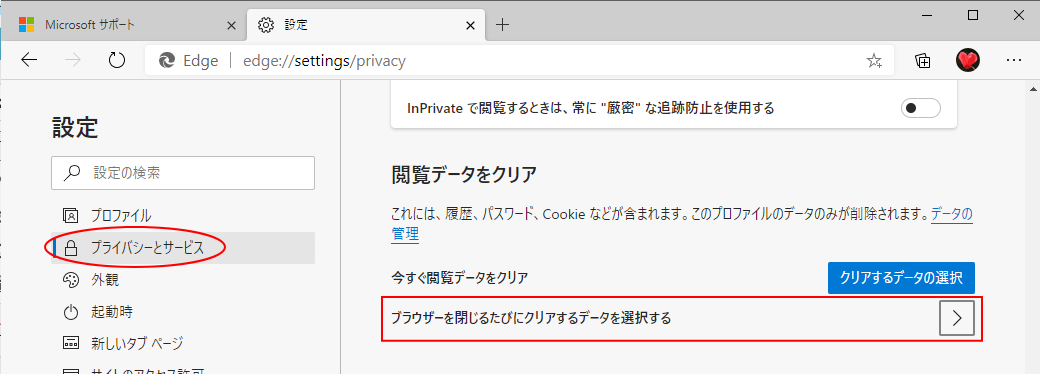Click the power icon next to 起動時

[70, 312]
